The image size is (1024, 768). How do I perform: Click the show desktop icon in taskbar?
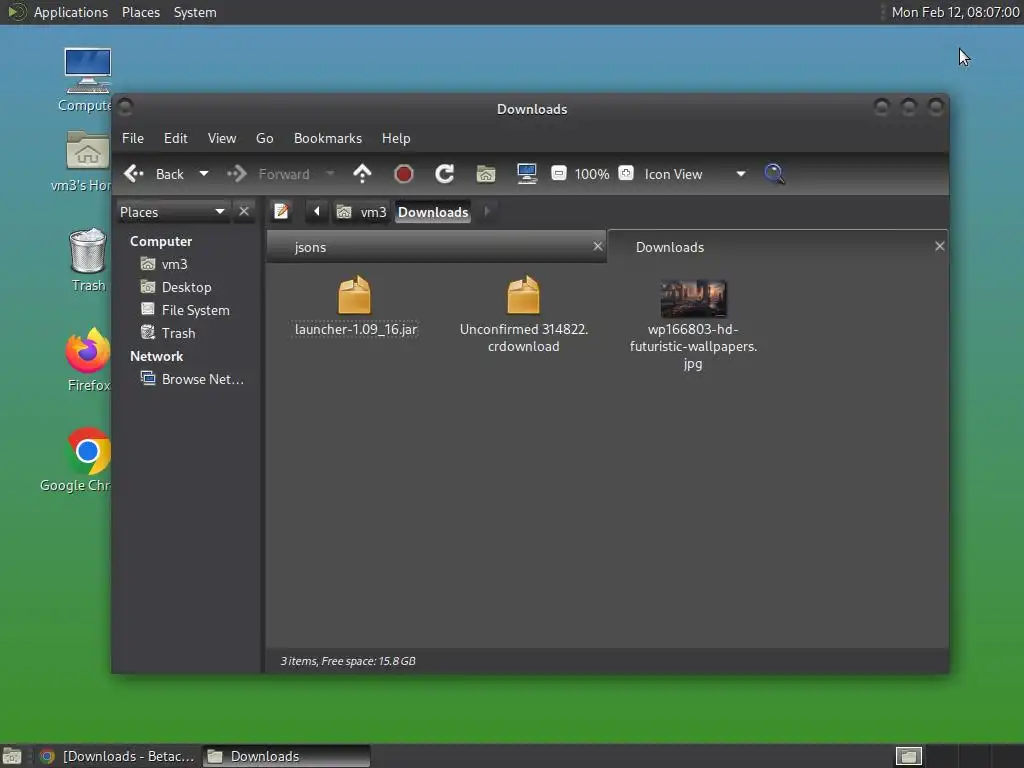point(12,756)
